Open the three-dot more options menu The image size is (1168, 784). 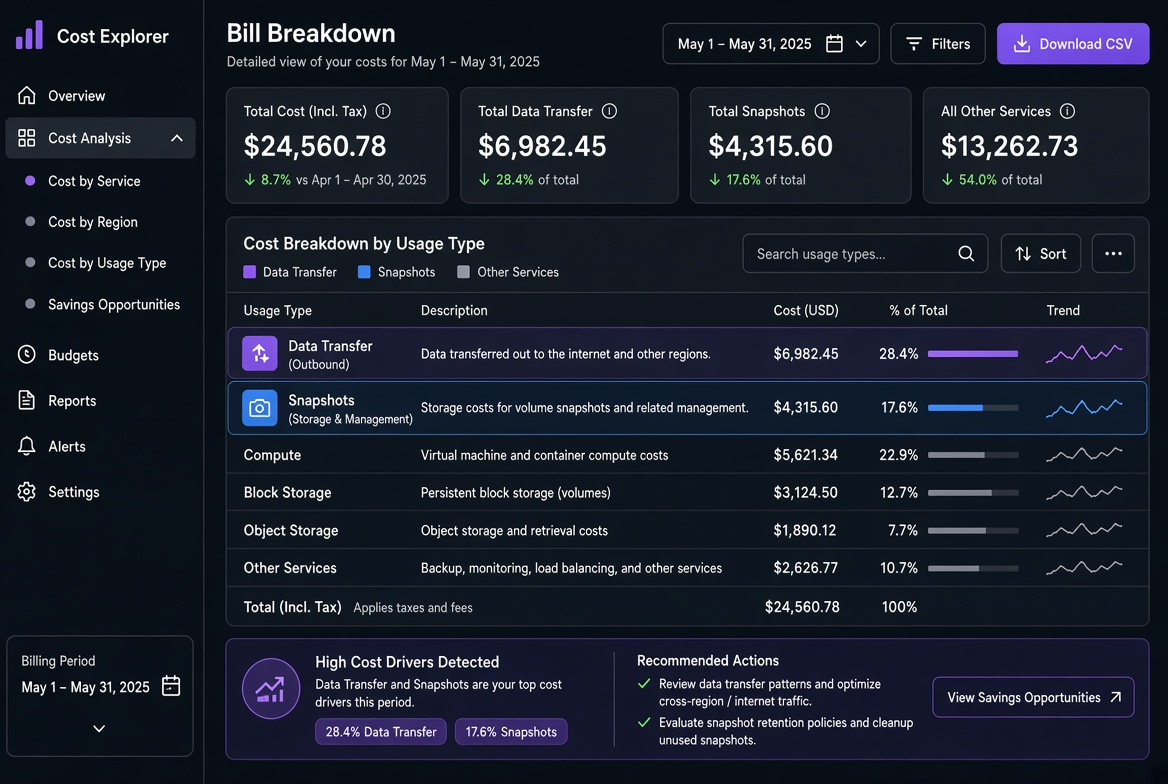[1113, 253]
